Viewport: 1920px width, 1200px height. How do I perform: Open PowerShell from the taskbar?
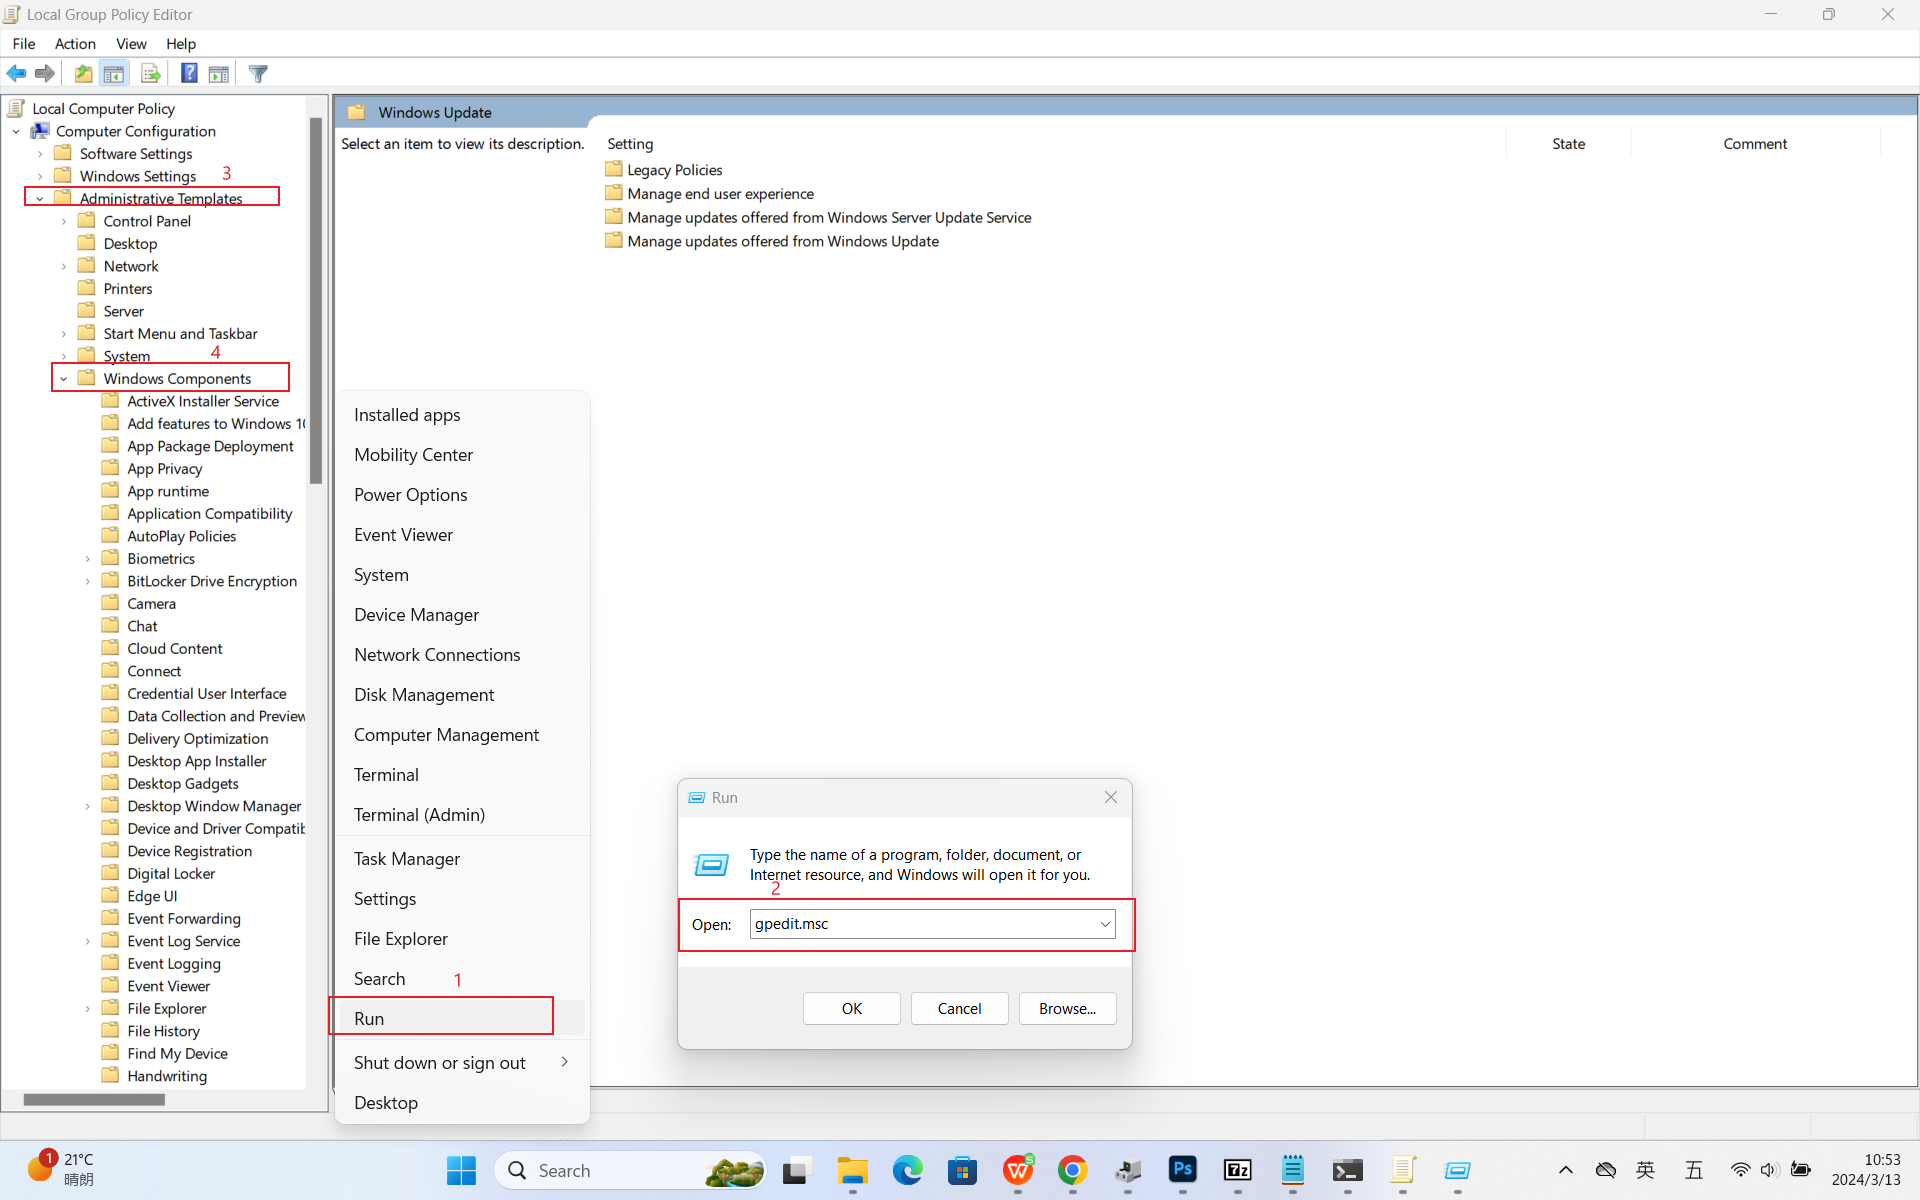[x=1347, y=1170]
